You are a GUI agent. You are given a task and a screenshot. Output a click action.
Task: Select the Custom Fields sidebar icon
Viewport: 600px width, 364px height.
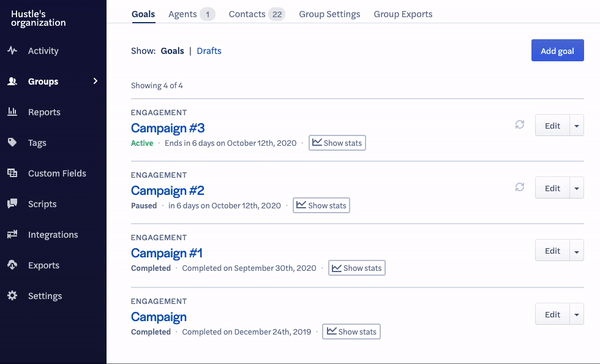tap(12, 173)
